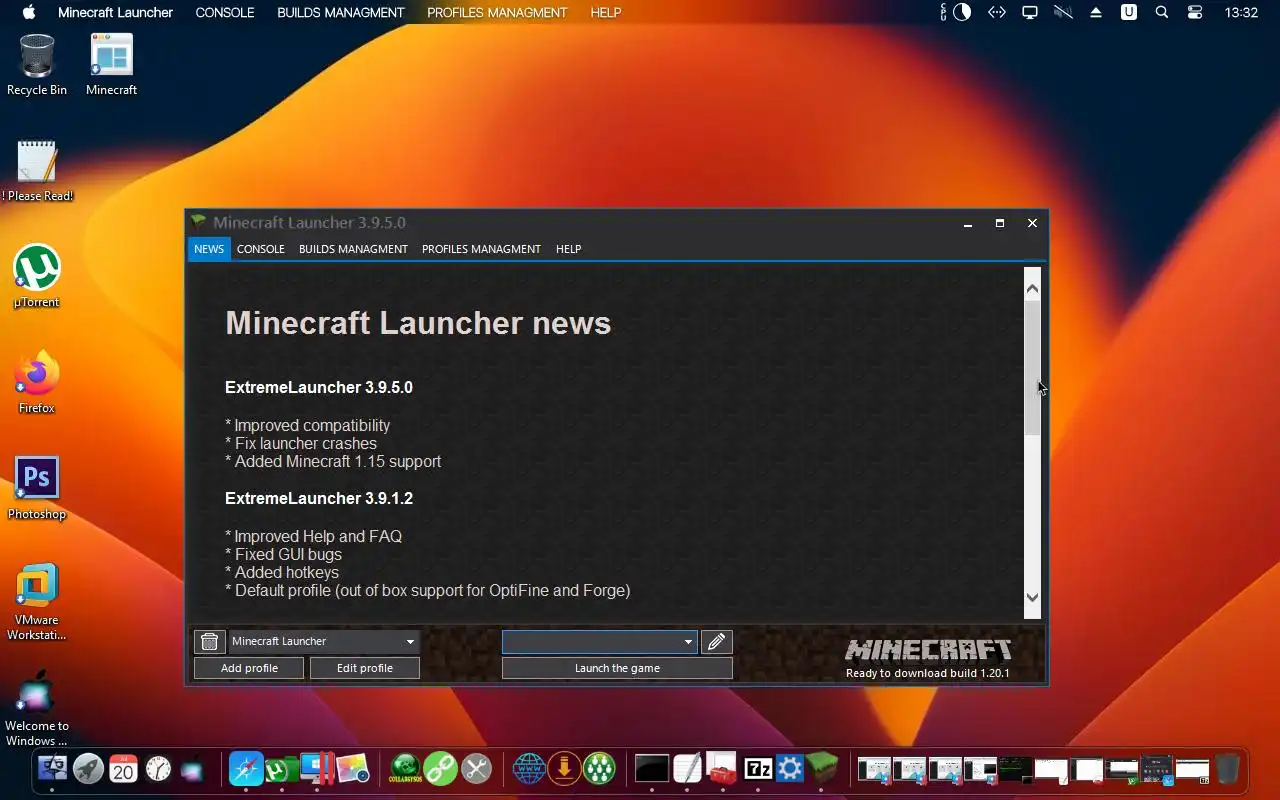This screenshot has width=1280, height=800.
Task: Expand the Minecraft Launcher profile dropdown
Action: 410,642
